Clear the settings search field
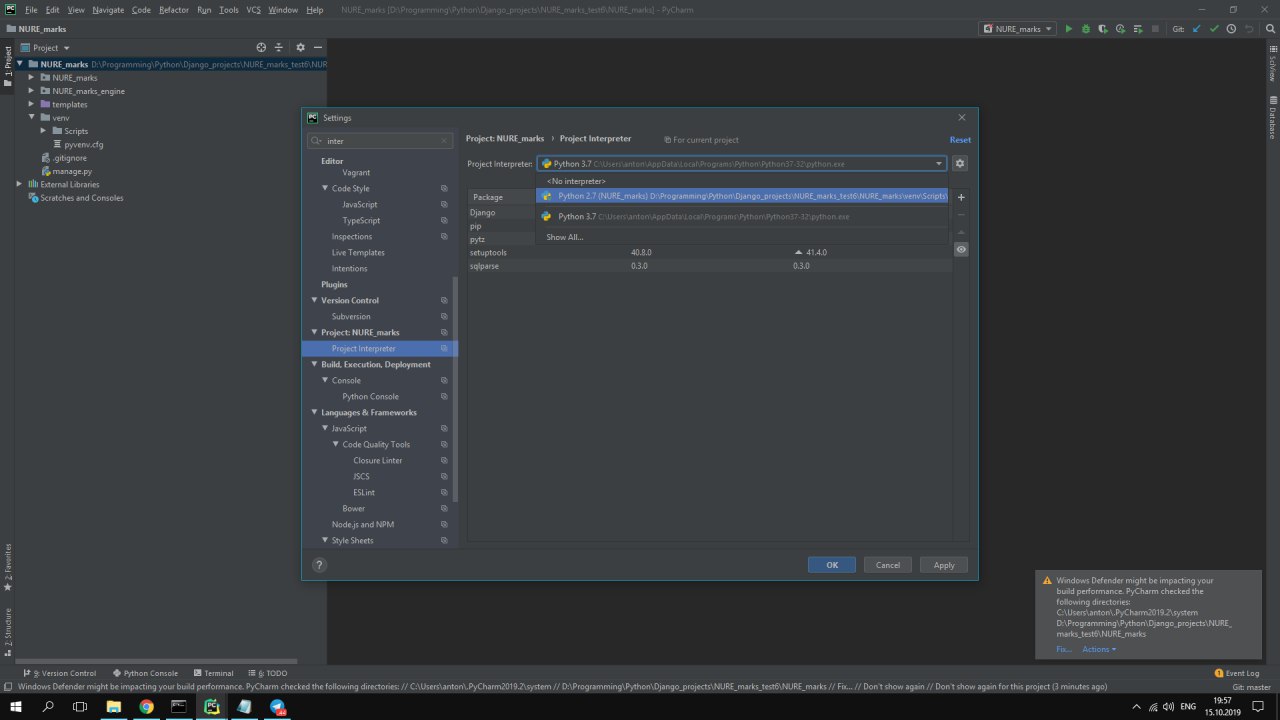 point(445,141)
